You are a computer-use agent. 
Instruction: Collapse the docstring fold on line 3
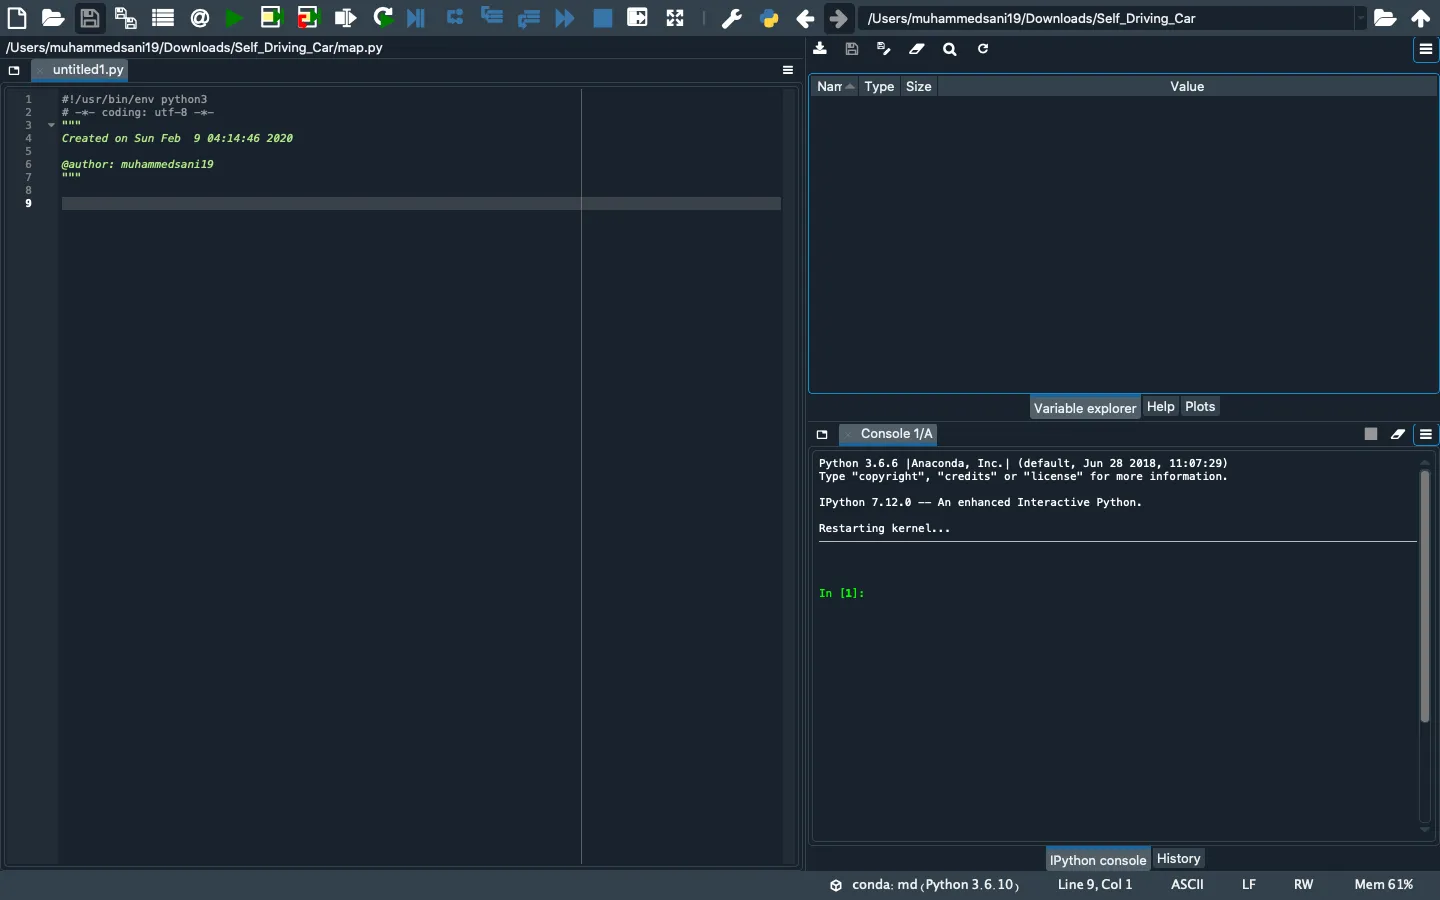[x=51, y=125]
